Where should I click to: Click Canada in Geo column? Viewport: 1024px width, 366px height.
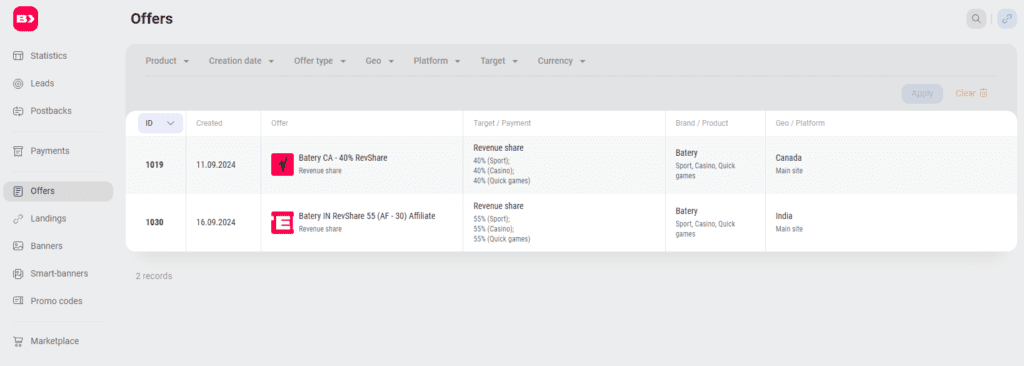point(788,158)
